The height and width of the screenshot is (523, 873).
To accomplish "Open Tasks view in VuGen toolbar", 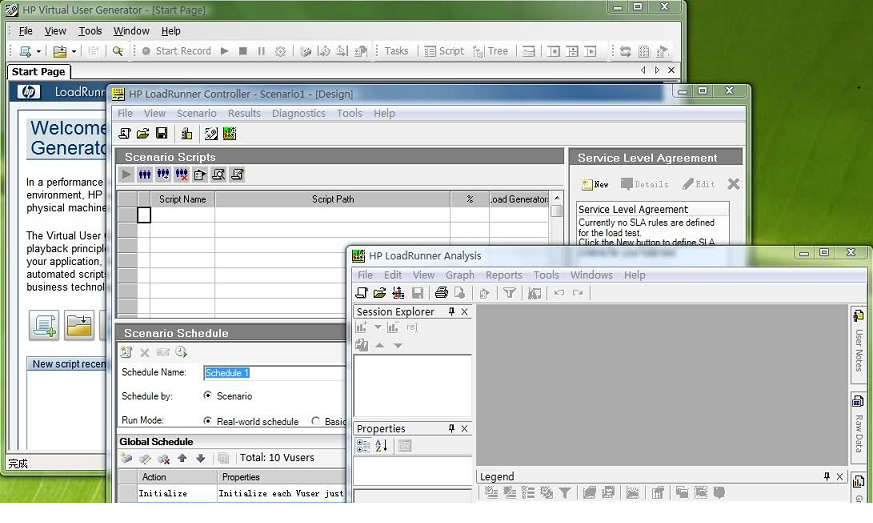I will coord(396,51).
